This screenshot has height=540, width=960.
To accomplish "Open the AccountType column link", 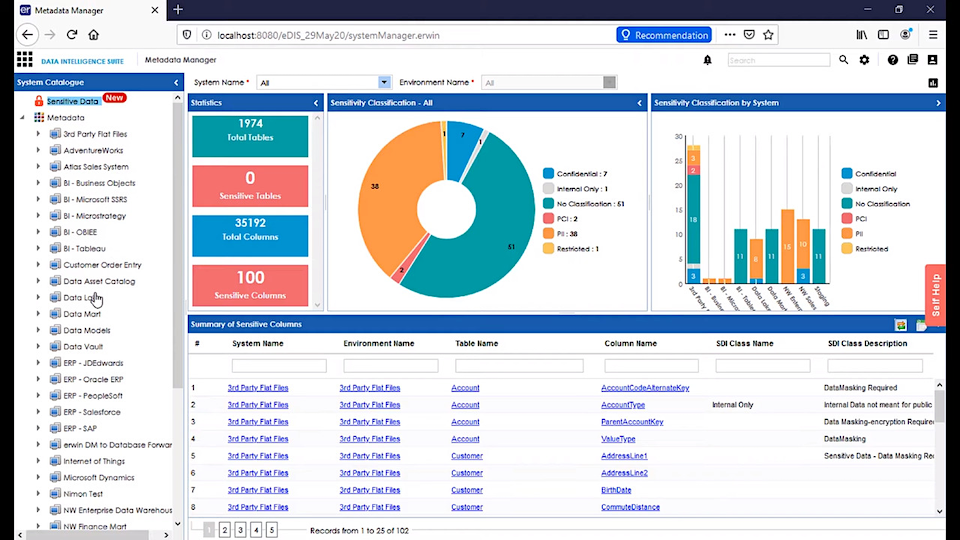I will (x=622, y=405).
